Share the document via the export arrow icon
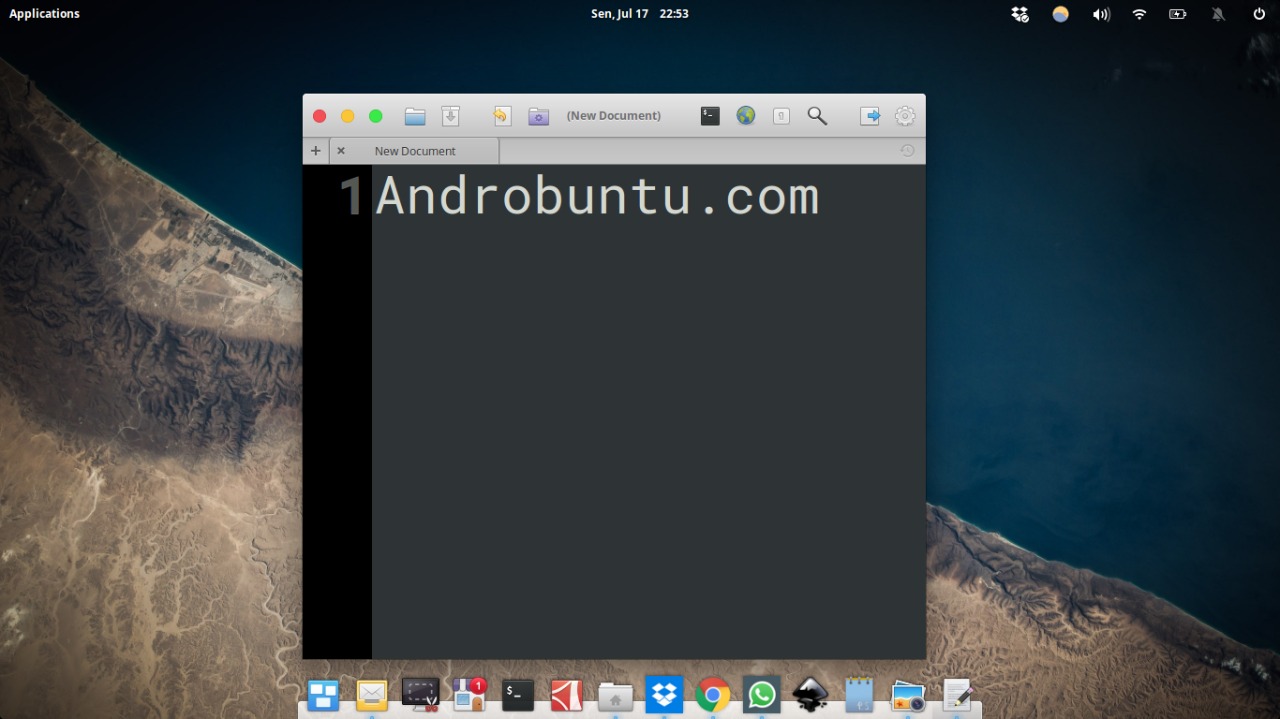The width and height of the screenshot is (1280, 719). [869, 115]
